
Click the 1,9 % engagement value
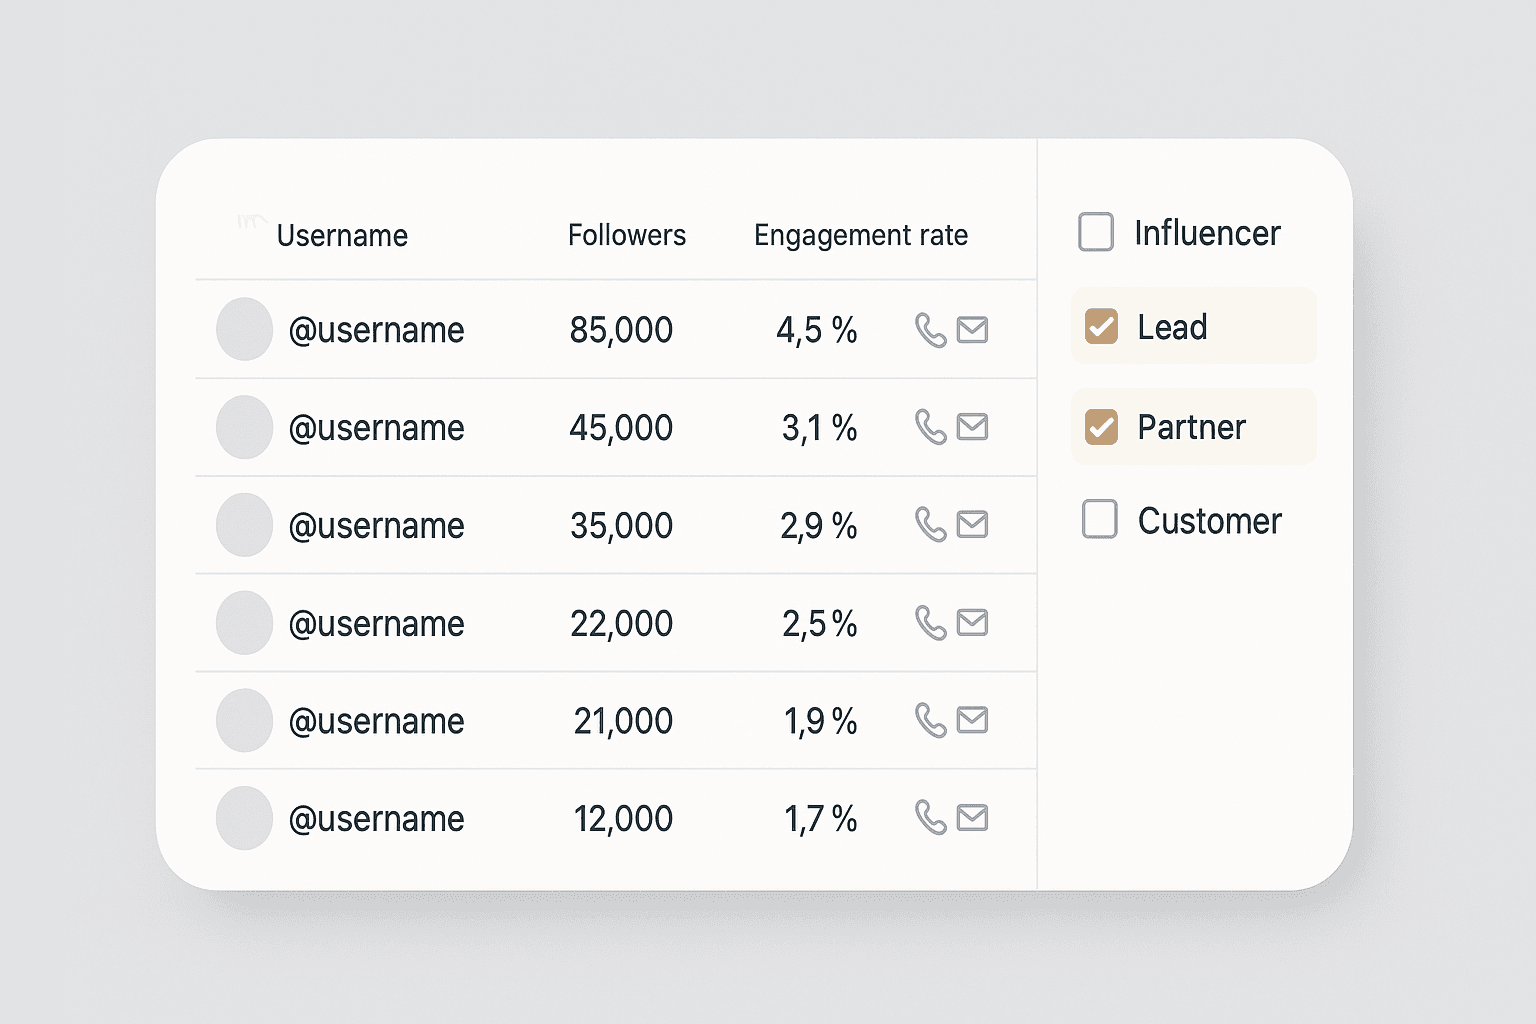click(x=821, y=721)
